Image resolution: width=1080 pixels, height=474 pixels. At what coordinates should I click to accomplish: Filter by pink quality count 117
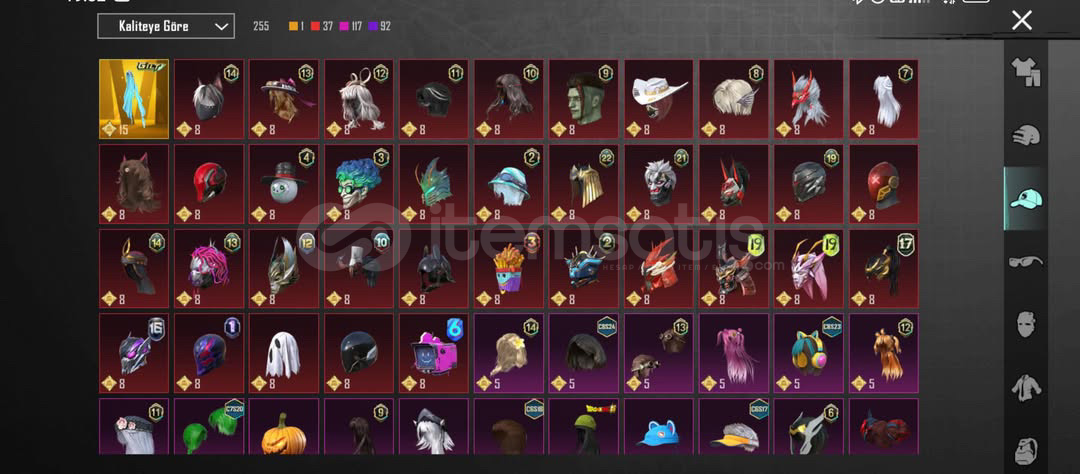[x=351, y=26]
